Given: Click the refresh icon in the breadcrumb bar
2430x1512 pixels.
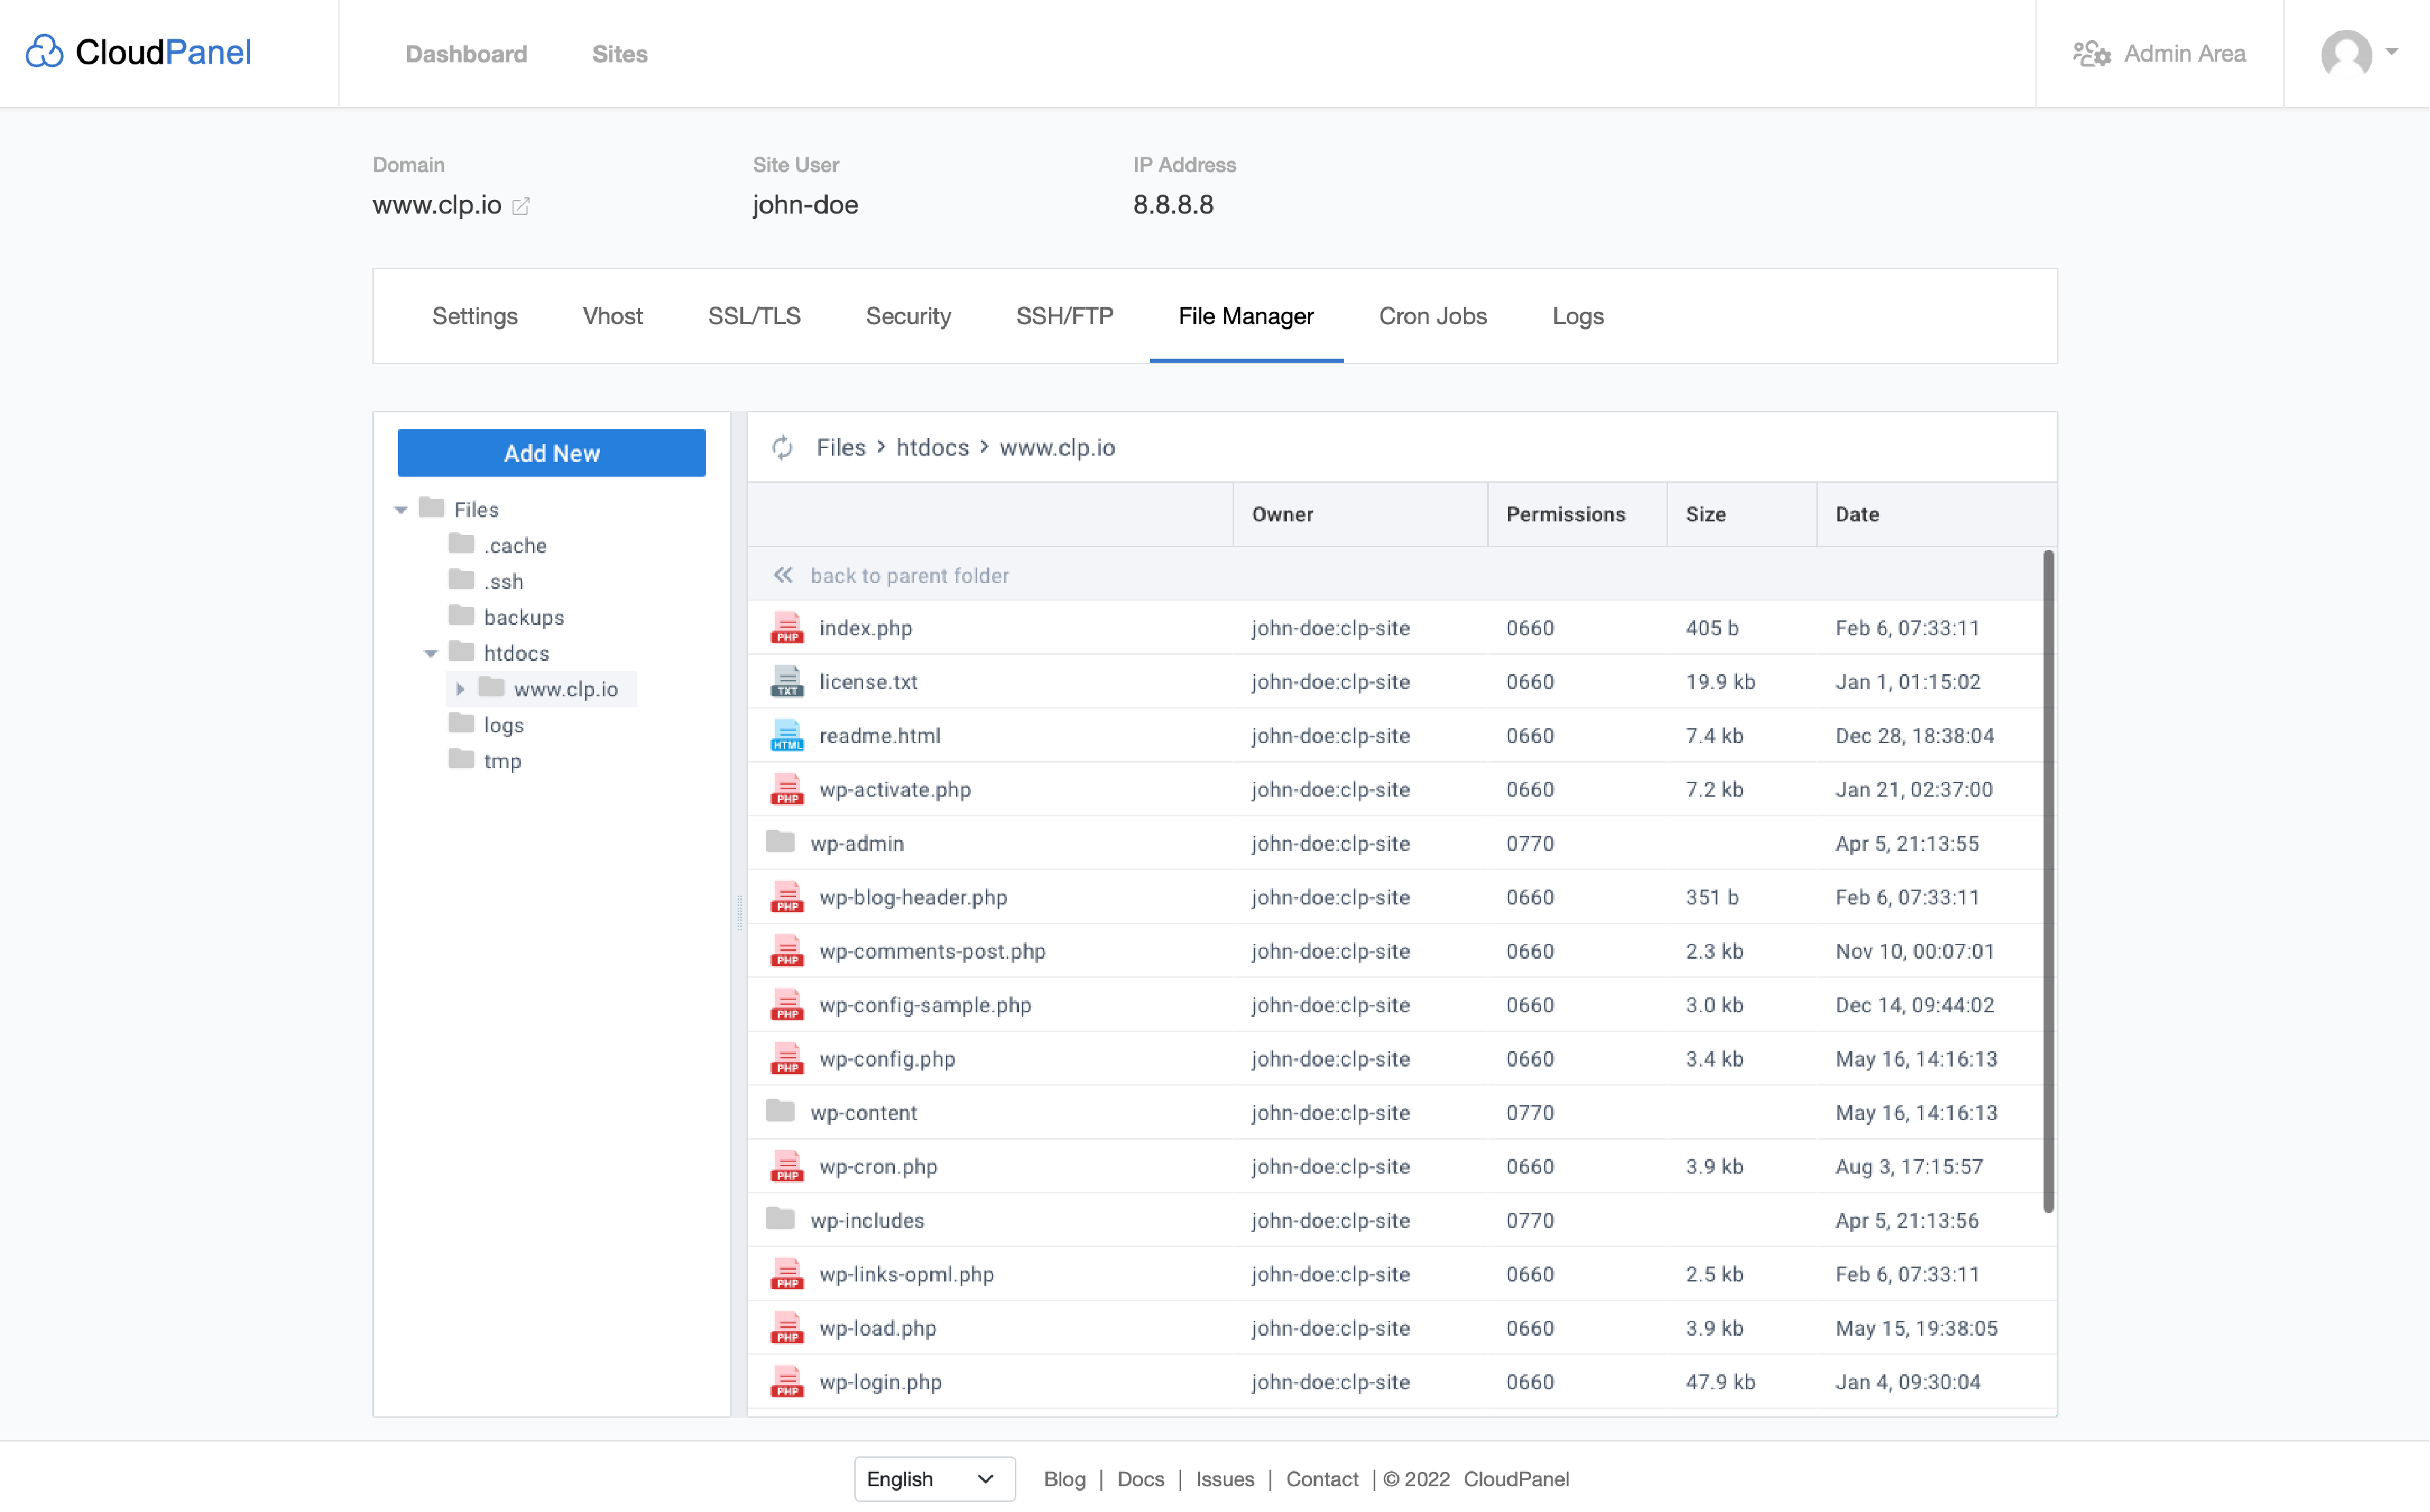Looking at the screenshot, I should (783, 447).
